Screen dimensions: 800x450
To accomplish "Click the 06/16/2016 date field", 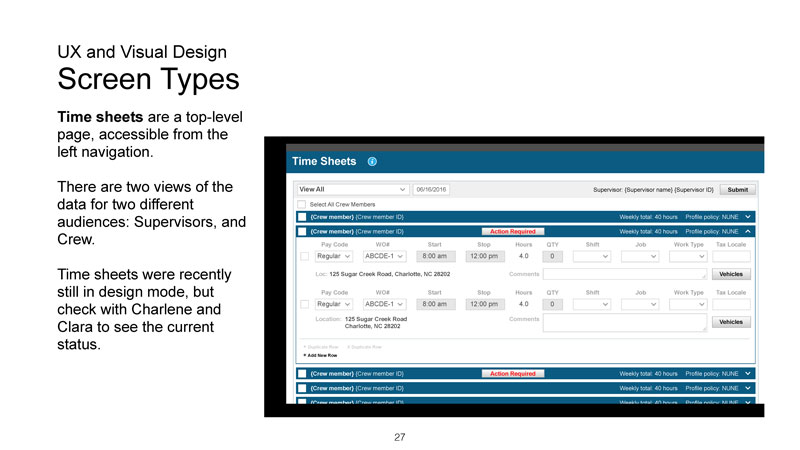I will pos(431,189).
